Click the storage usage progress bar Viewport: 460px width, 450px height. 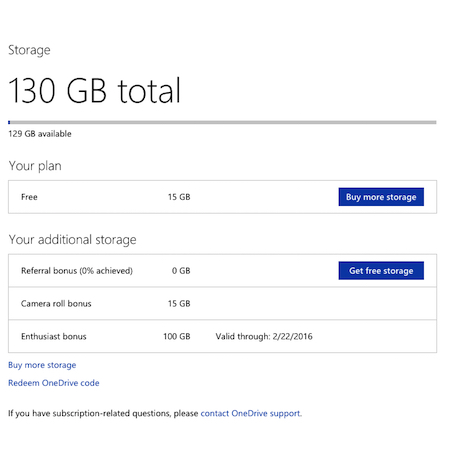click(x=222, y=122)
